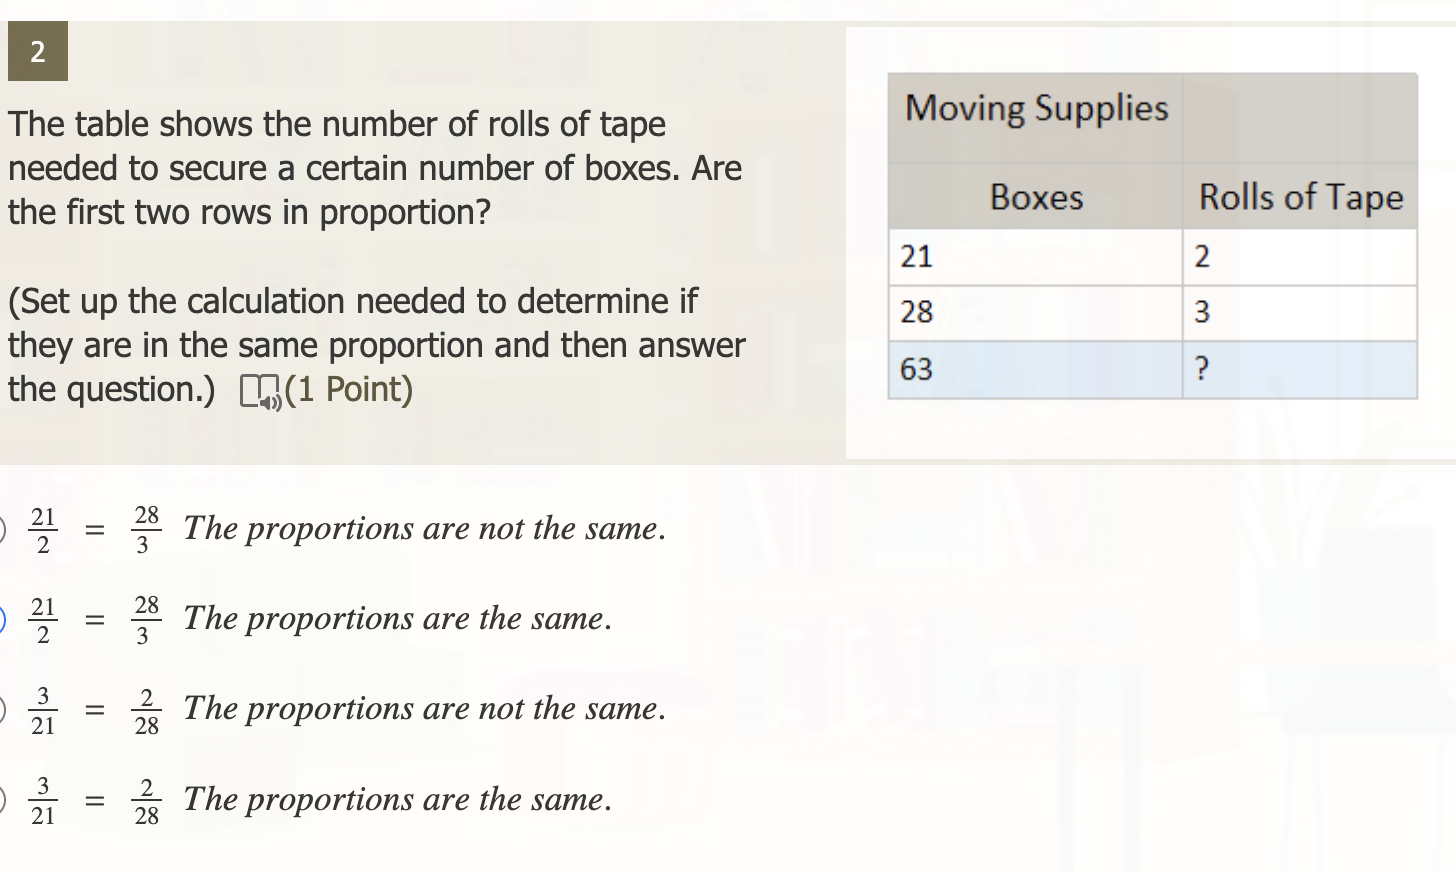This screenshot has width=1456, height=872.
Task: Click the cell showing 21 boxes
Action: [915, 257]
